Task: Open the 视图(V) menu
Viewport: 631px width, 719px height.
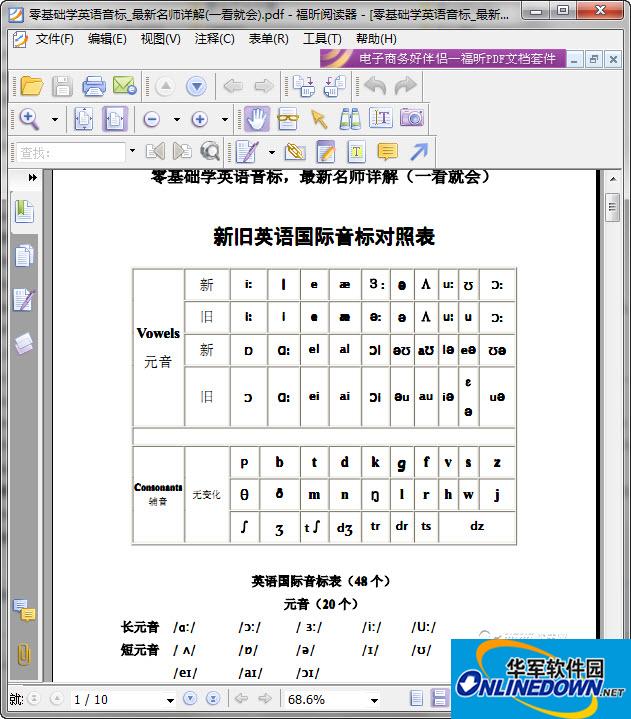Action: (161, 39)
